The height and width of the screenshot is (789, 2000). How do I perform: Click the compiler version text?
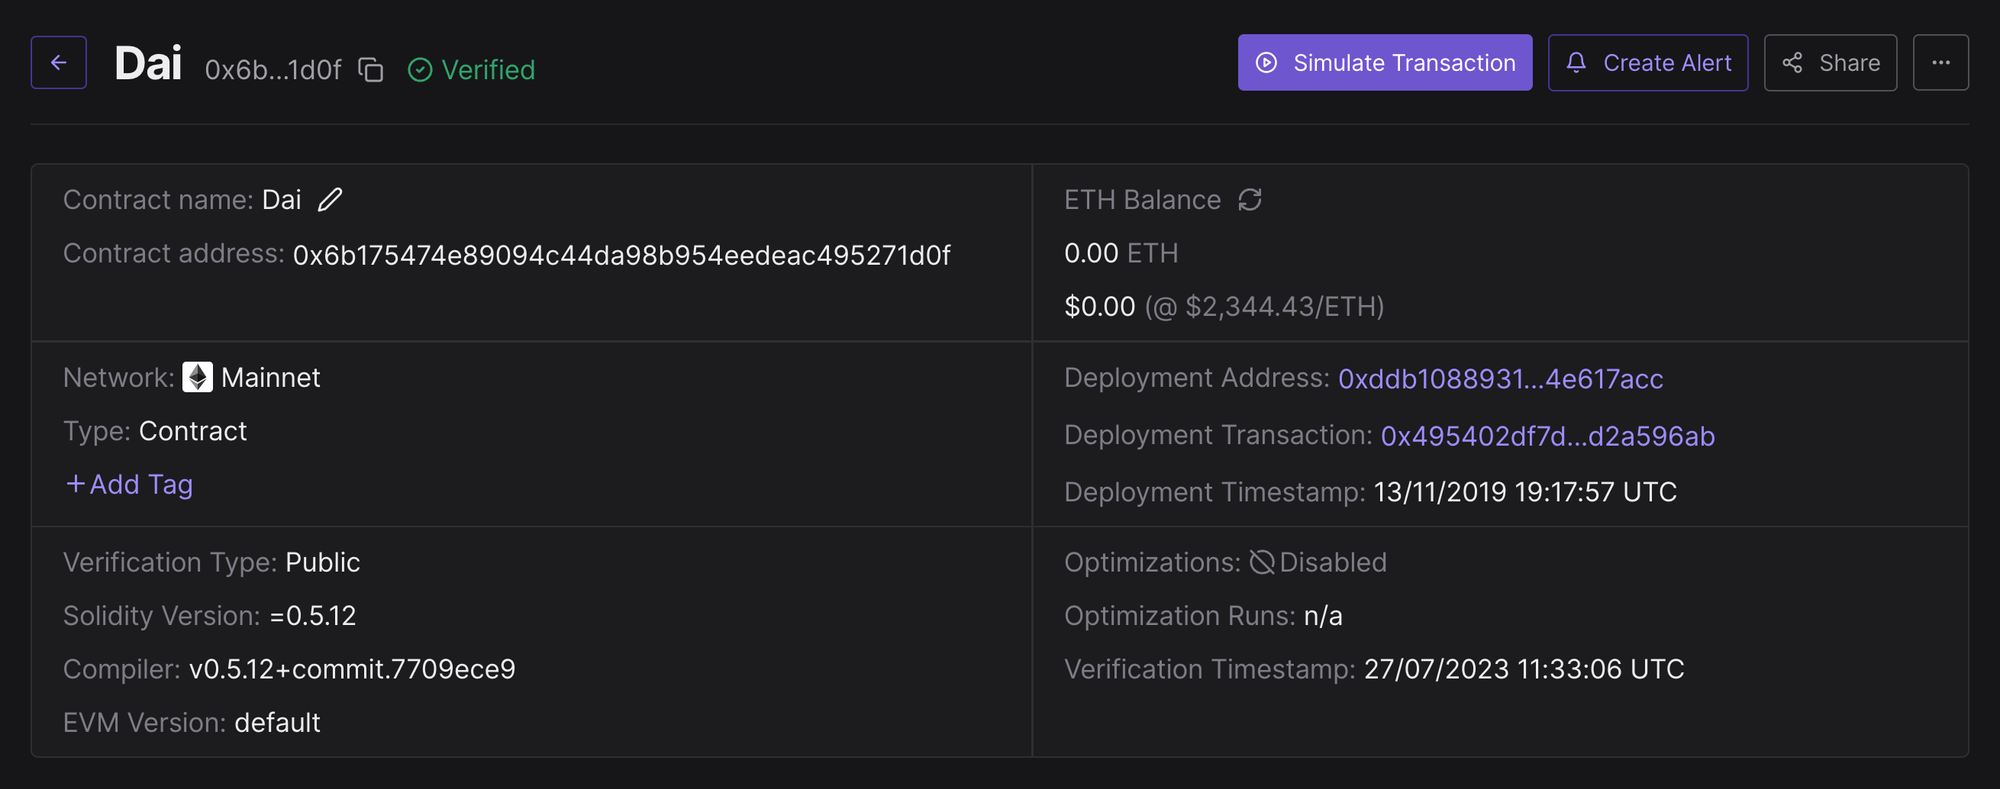352,669
